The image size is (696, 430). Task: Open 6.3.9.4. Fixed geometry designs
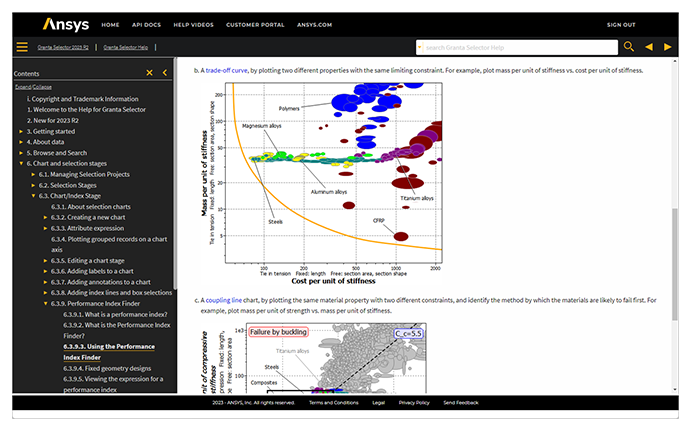[107, 368]
